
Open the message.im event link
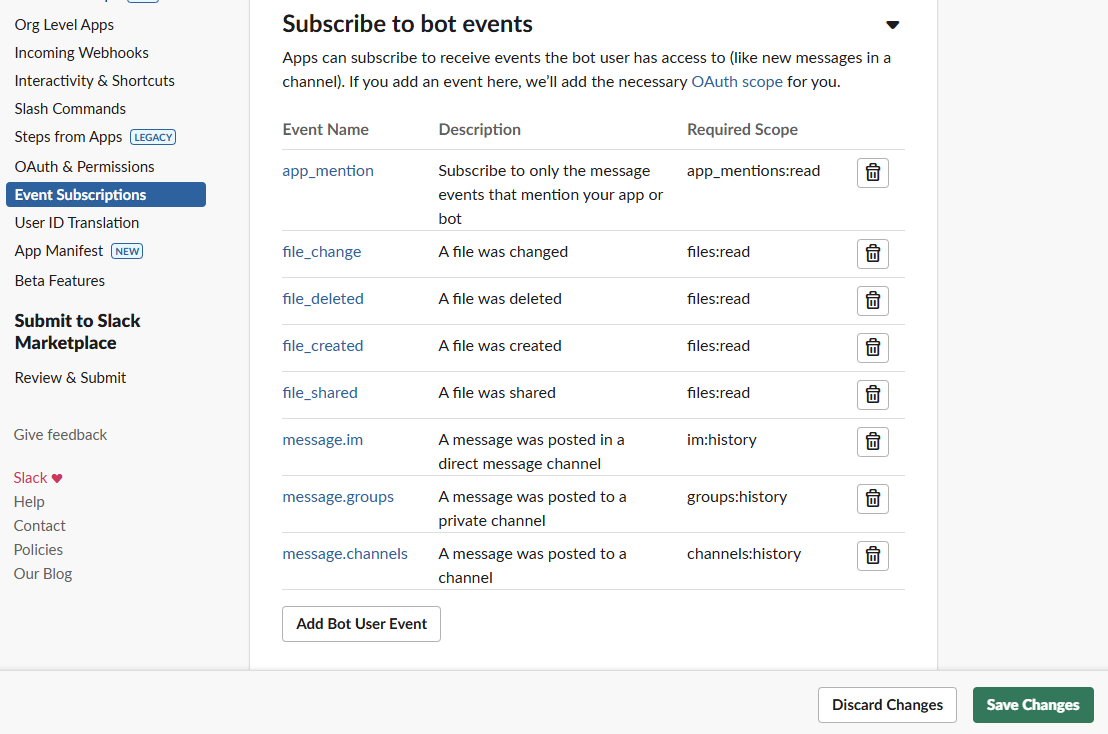[x=323, y=440]
